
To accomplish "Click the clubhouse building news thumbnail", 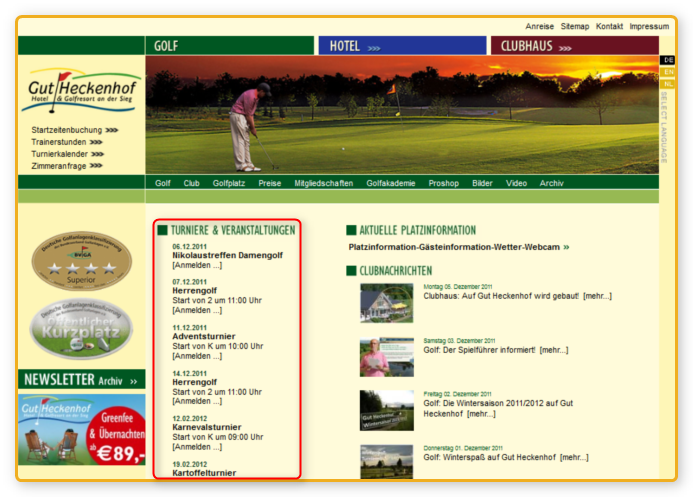I will coord(387,303).
